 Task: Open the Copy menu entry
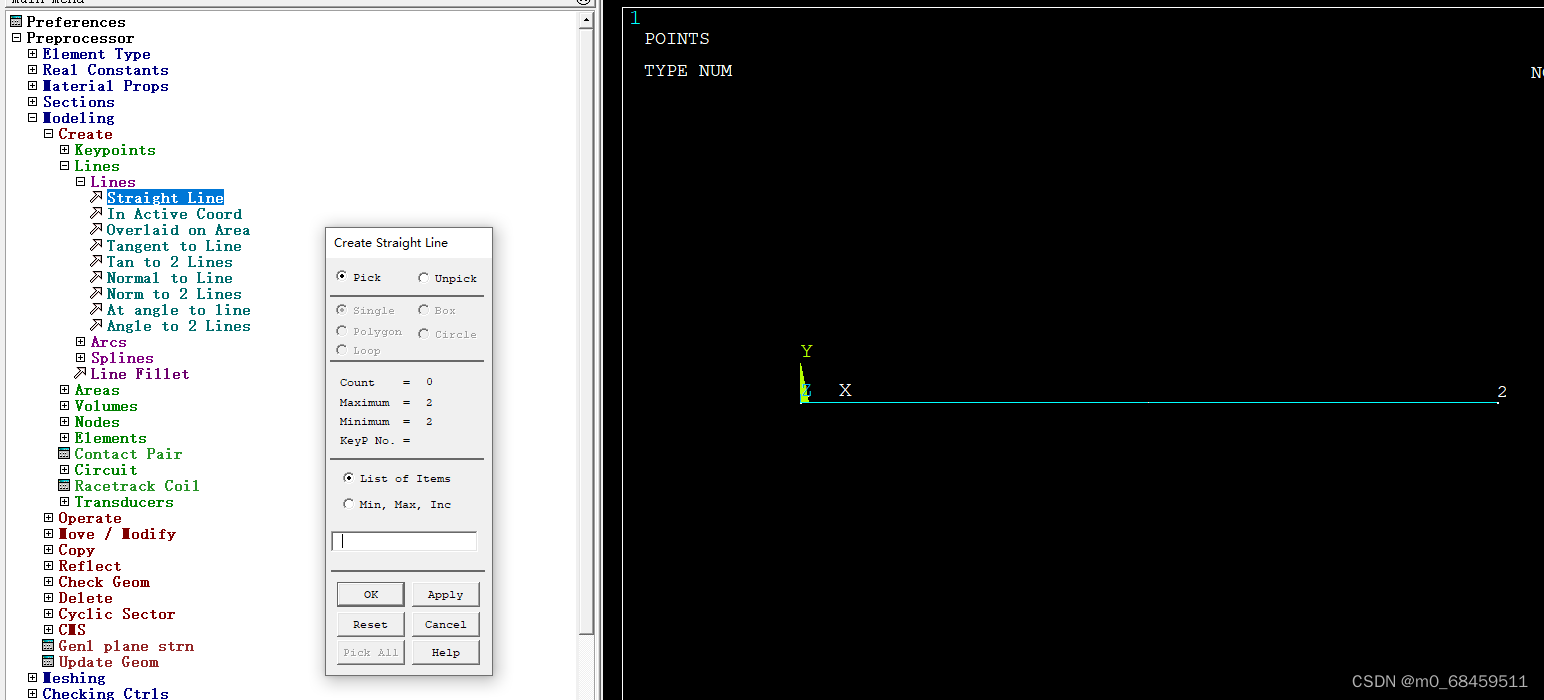pos(77,550)
